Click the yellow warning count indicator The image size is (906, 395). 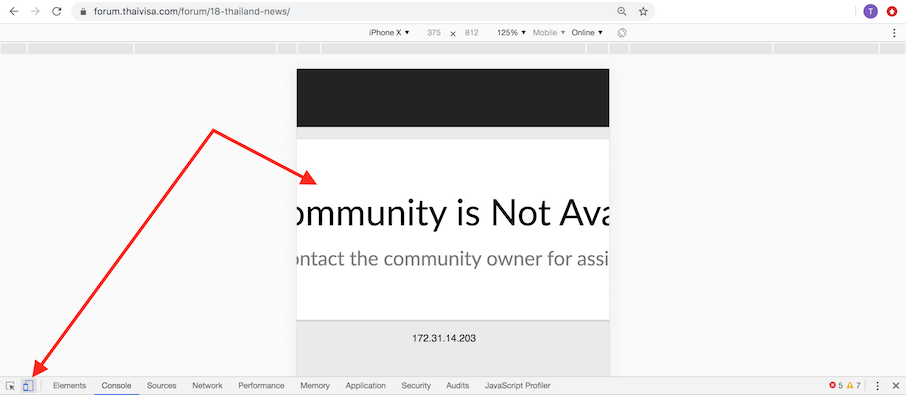(854, 386)
